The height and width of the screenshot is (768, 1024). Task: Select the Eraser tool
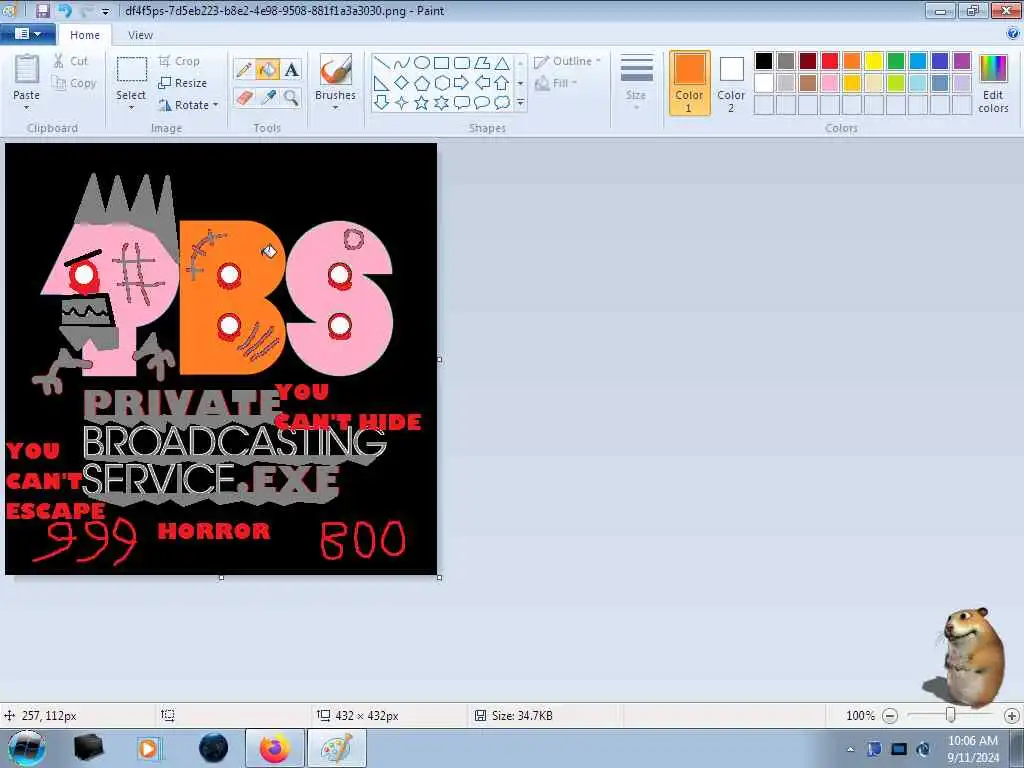(244, 97)
